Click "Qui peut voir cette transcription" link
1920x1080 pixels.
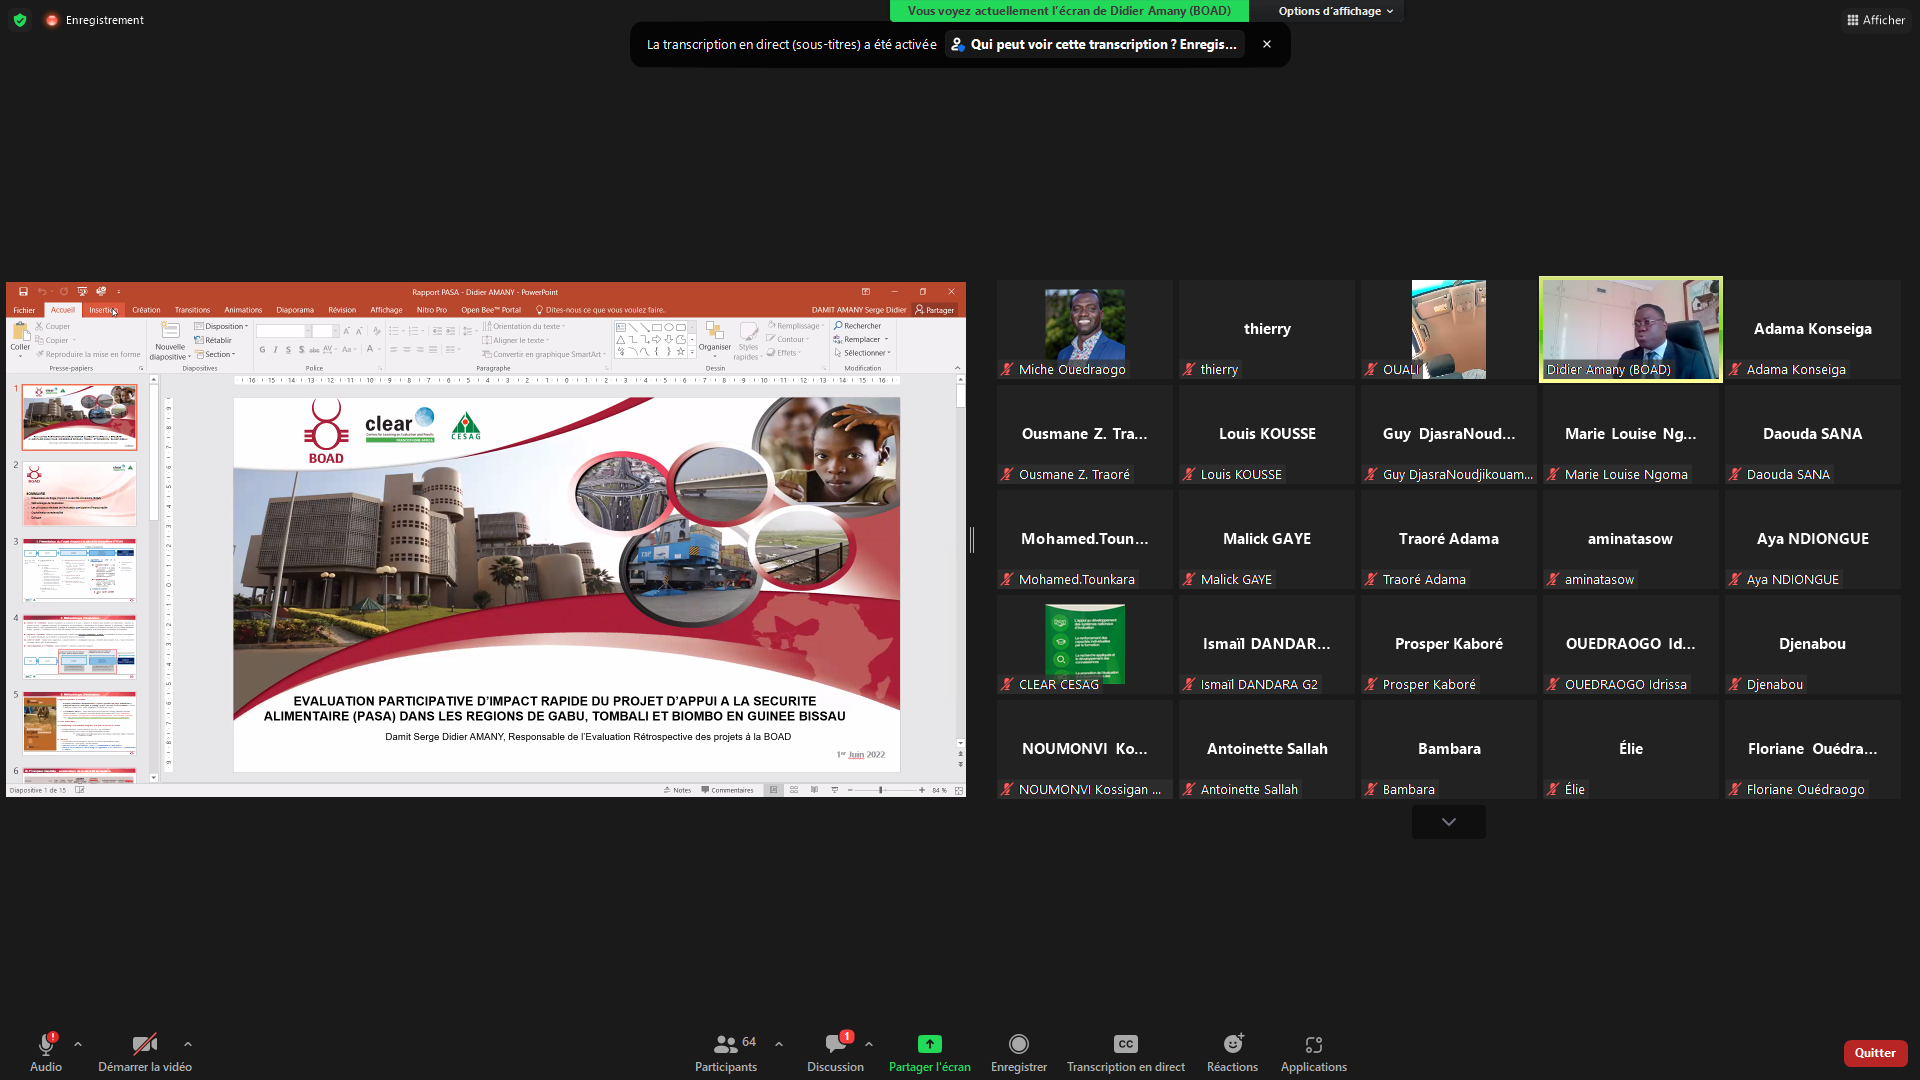tap(1095, 44)
